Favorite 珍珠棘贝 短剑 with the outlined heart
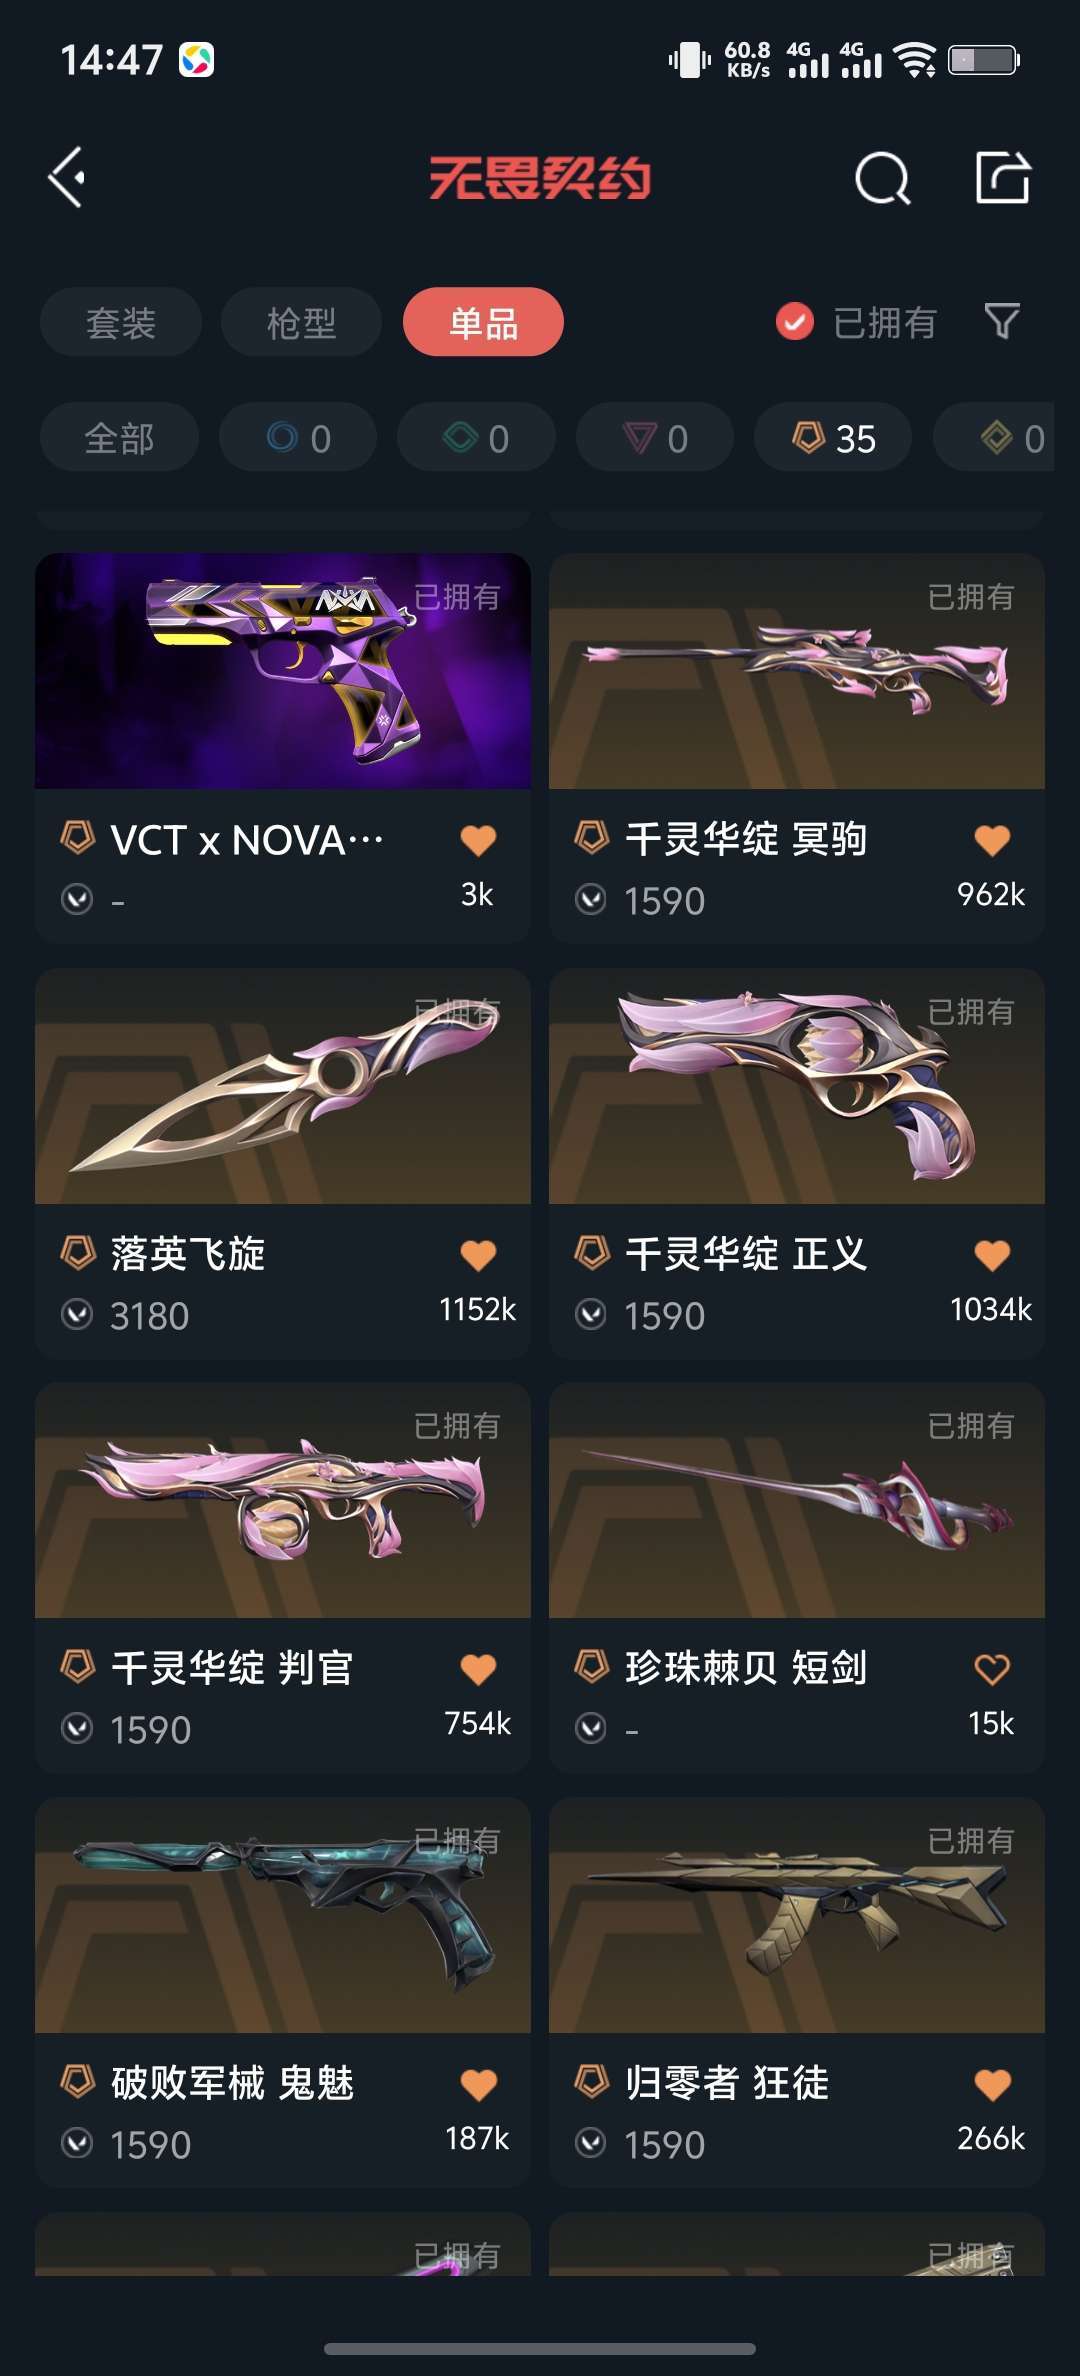Viewport: 1080px width, 2376px height. click(992, 1668)
